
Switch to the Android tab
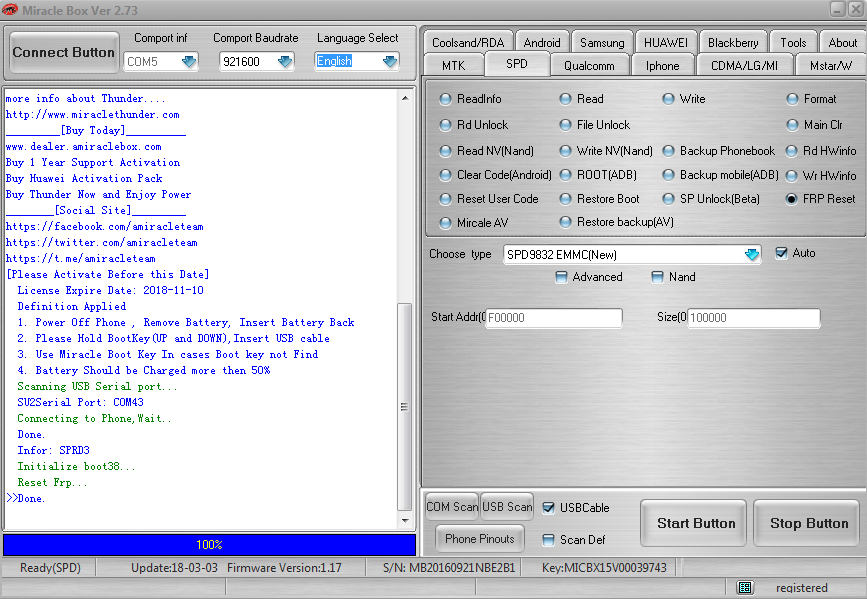tap(542, 43)
